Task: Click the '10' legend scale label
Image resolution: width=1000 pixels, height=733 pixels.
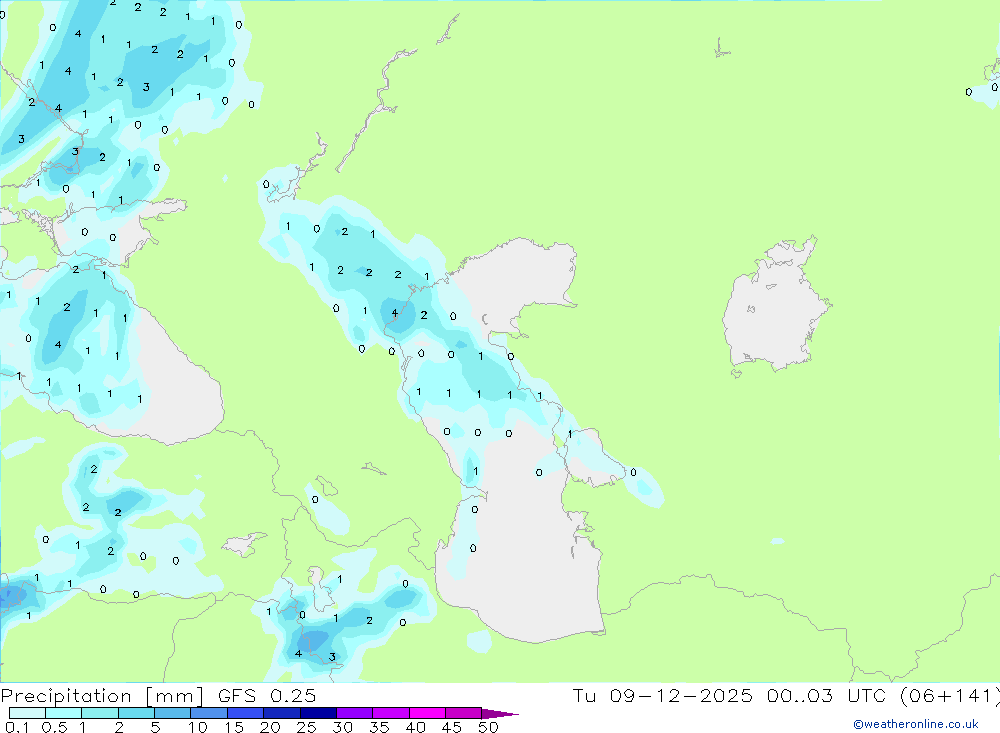Action: coord(197,727)
